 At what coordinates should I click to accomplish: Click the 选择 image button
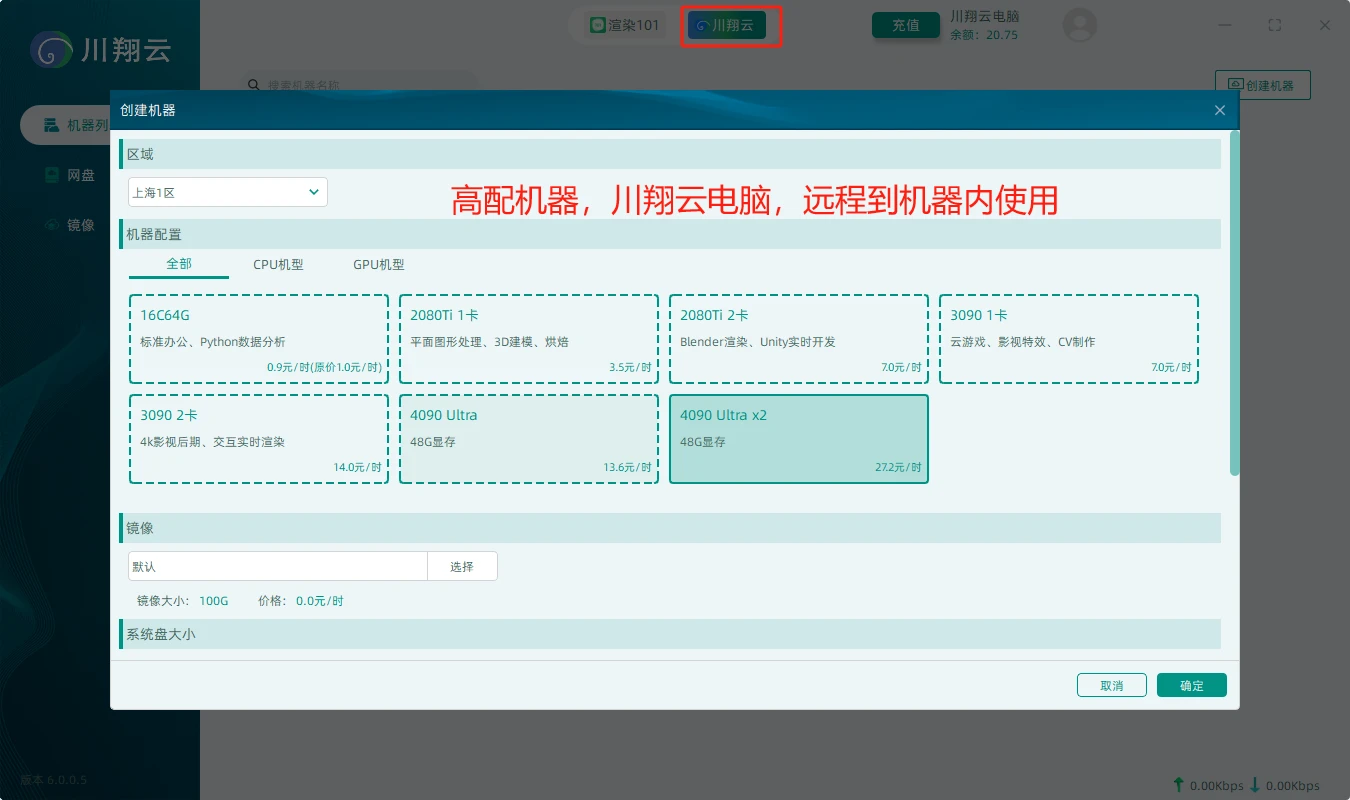pos(462,566)
